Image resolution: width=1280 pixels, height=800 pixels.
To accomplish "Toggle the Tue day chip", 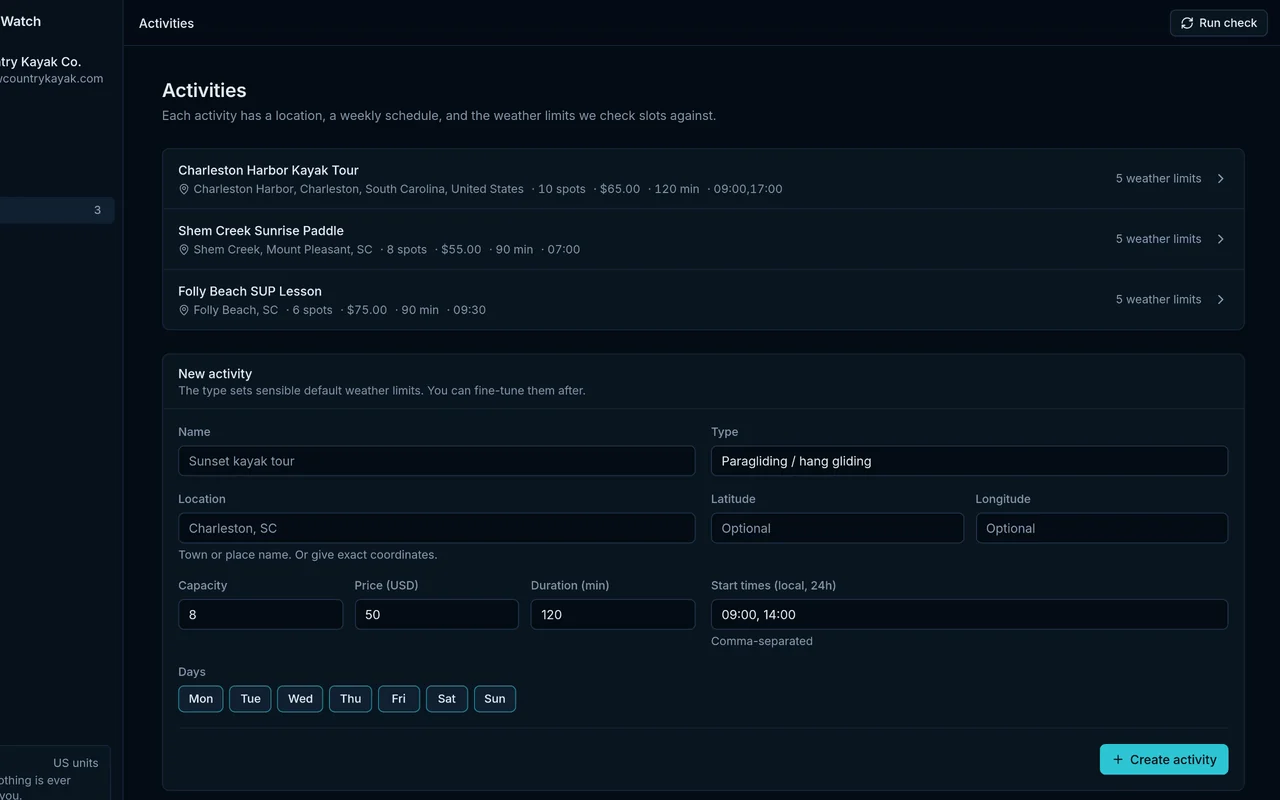I will tap(250, 699).
